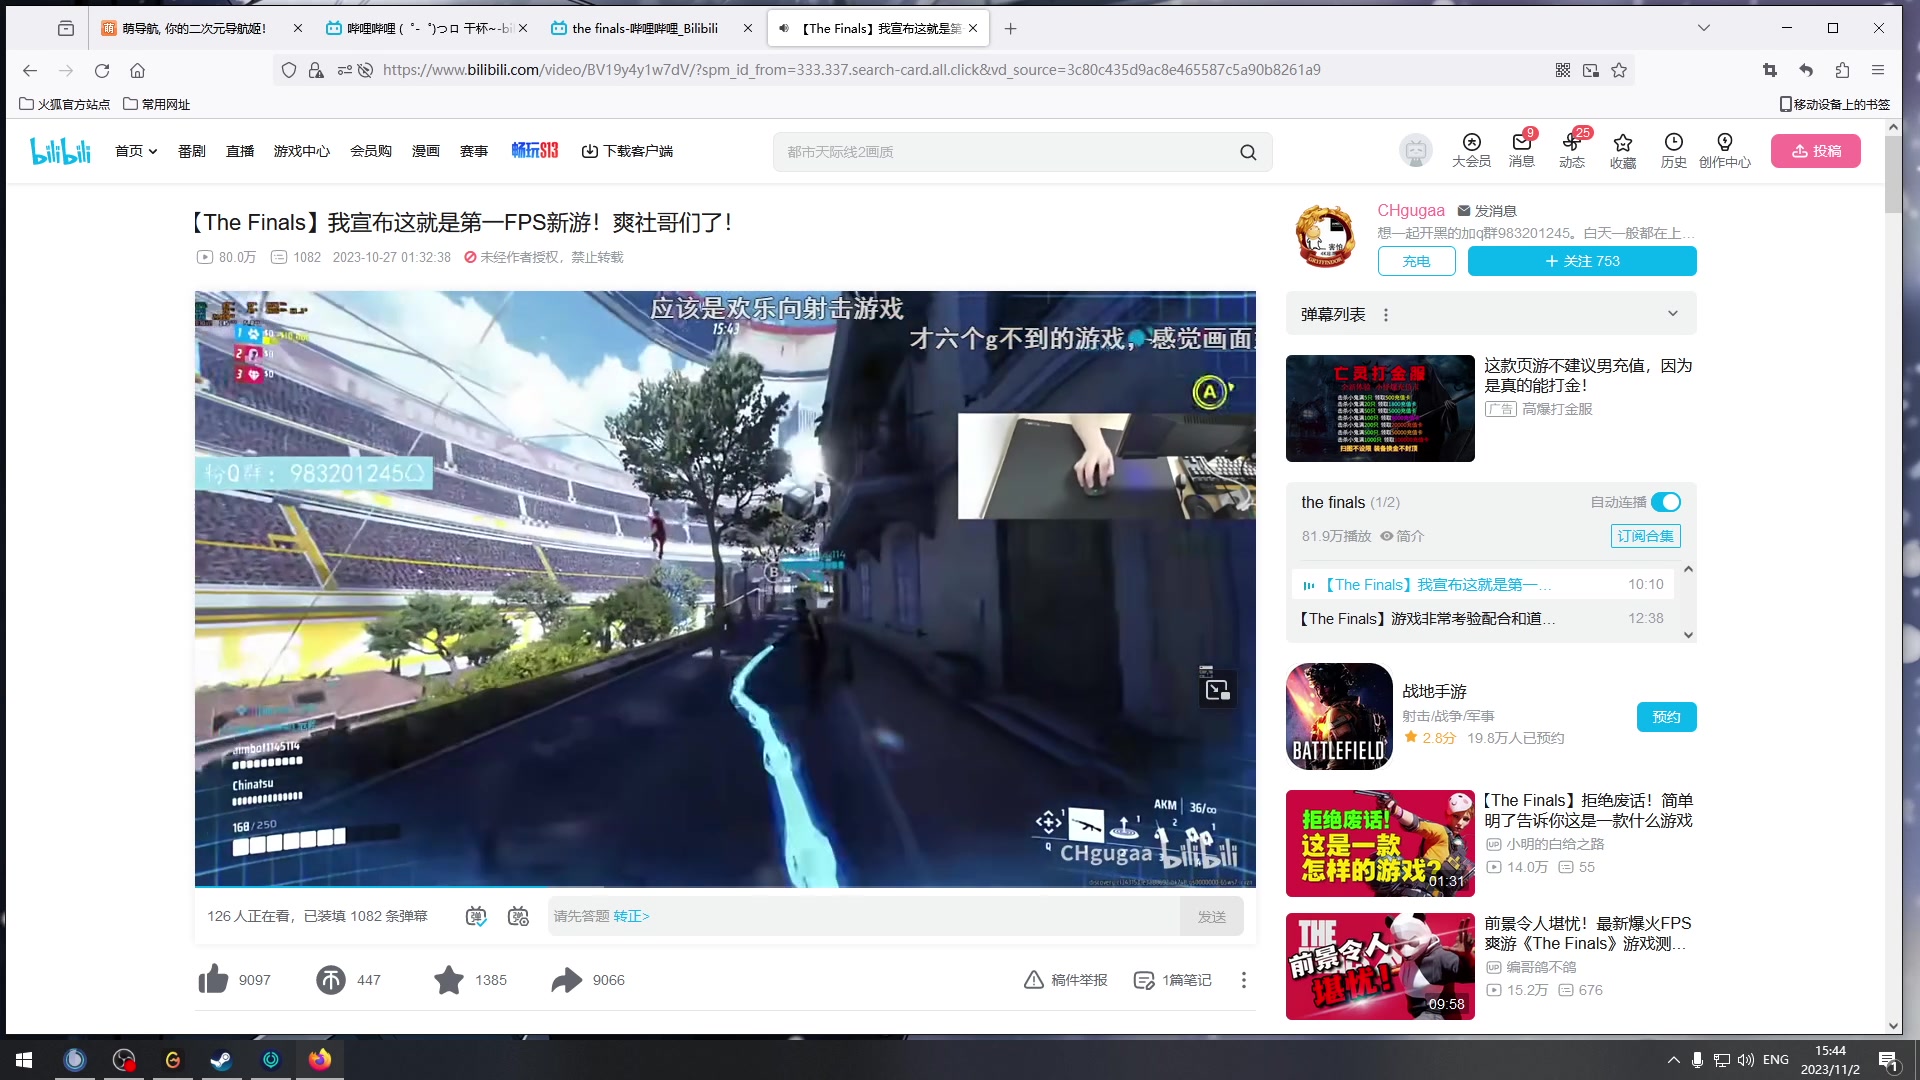The image size is (1920, 1080).
Task: Open 创作中心 lightbulb icon
Action: pos(1724,151)
